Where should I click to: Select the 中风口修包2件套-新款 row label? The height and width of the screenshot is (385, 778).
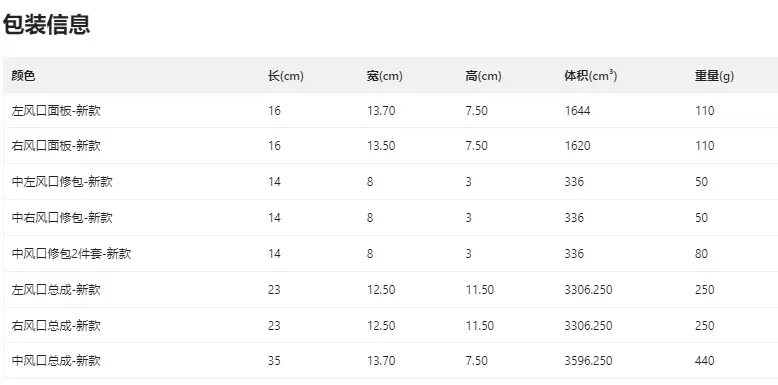(x=71, y=254)
